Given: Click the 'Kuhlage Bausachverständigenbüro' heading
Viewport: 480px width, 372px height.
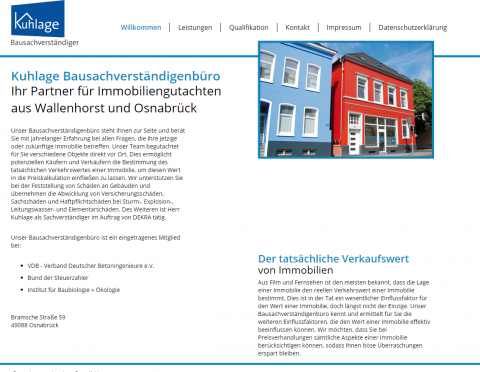Looking at the screenshot, I should point(116,76).
